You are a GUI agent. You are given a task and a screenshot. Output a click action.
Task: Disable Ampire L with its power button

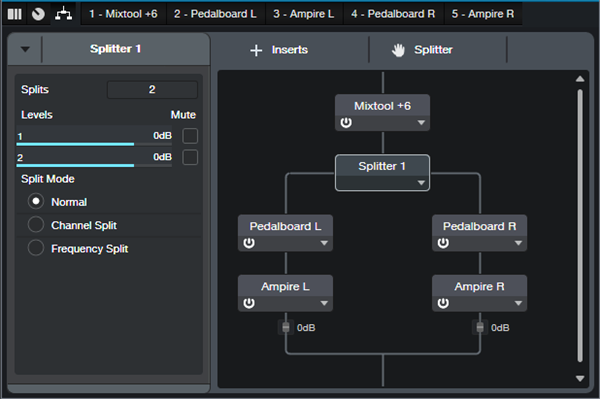click(249, 303)
